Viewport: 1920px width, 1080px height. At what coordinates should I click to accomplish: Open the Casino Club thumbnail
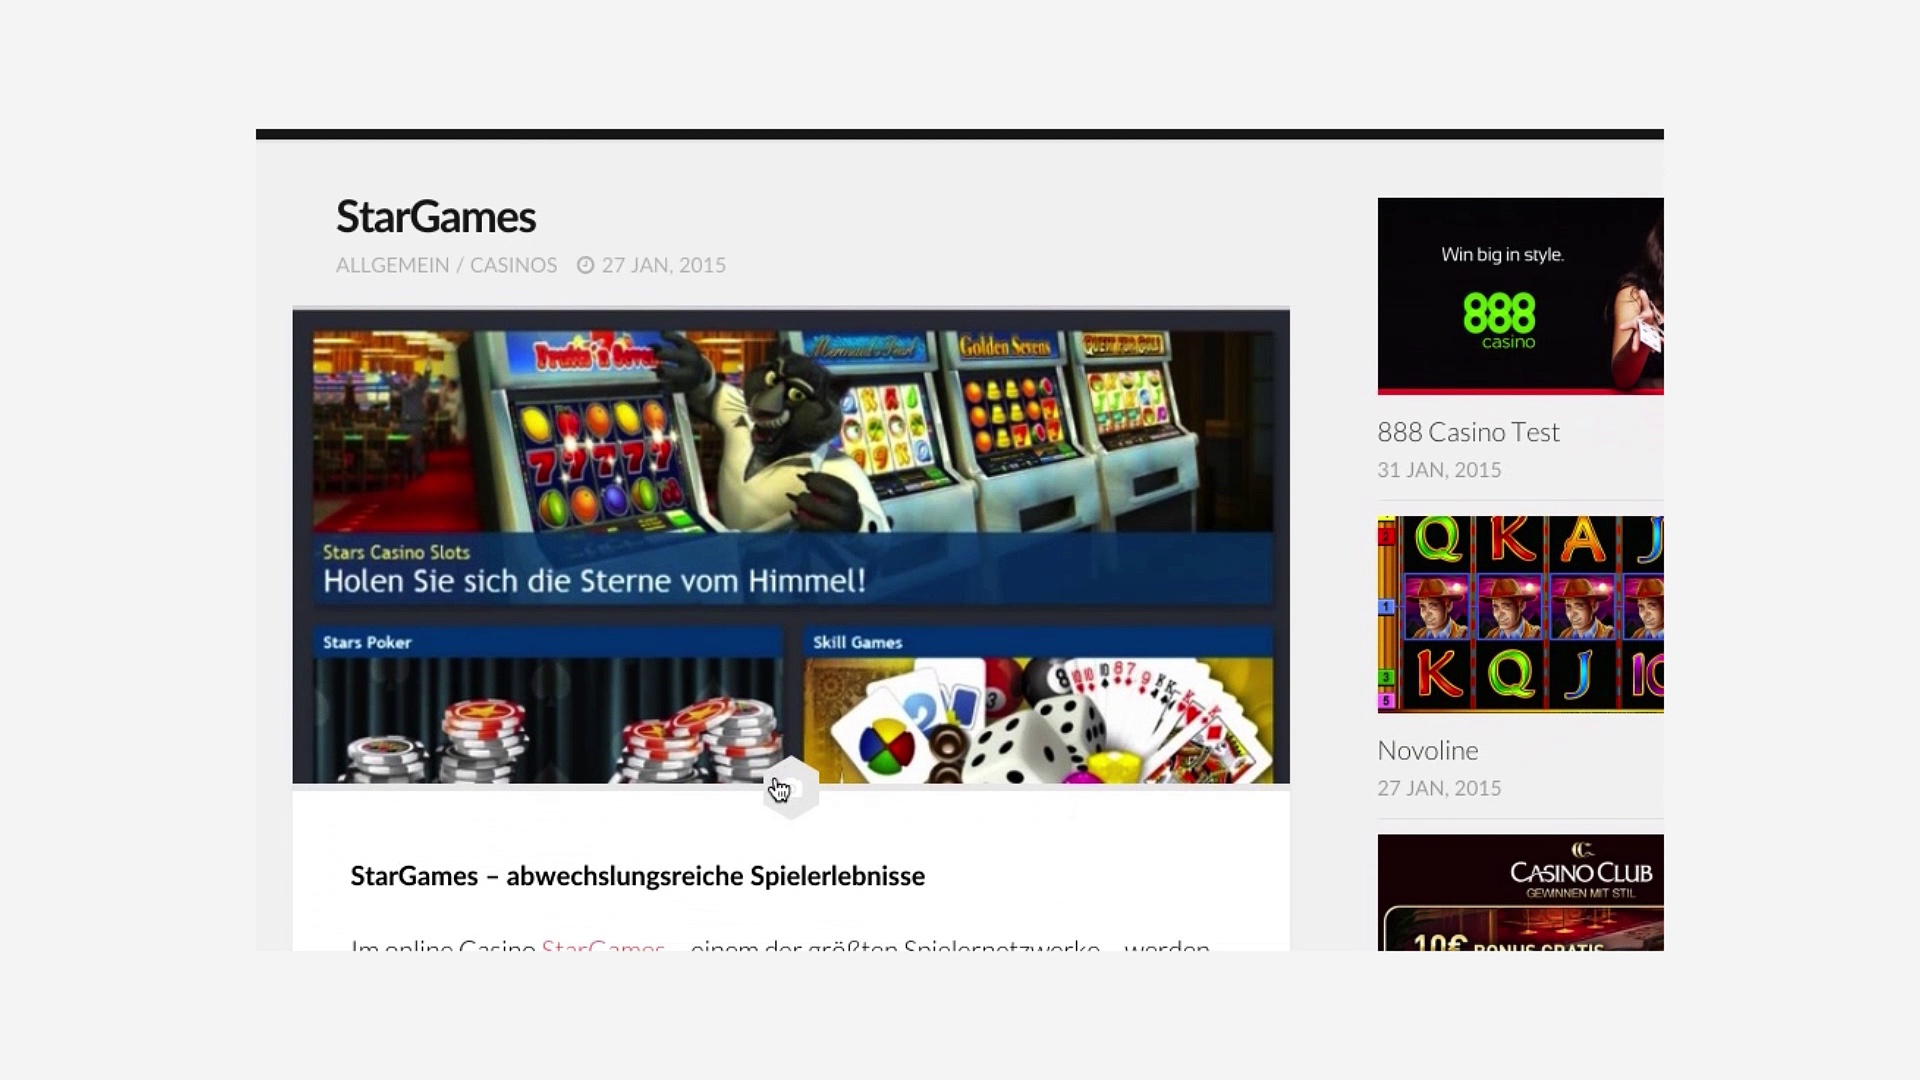(1520, 892)
